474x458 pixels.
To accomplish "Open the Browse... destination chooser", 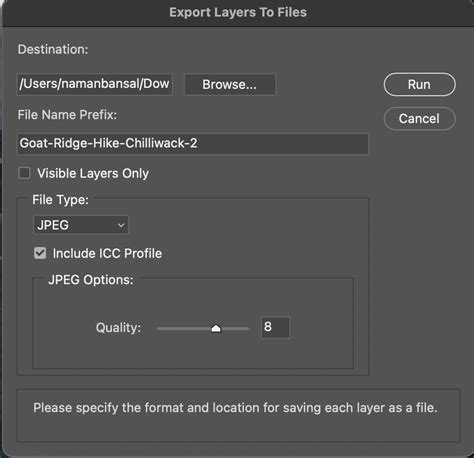I will [x=230, y=85].
